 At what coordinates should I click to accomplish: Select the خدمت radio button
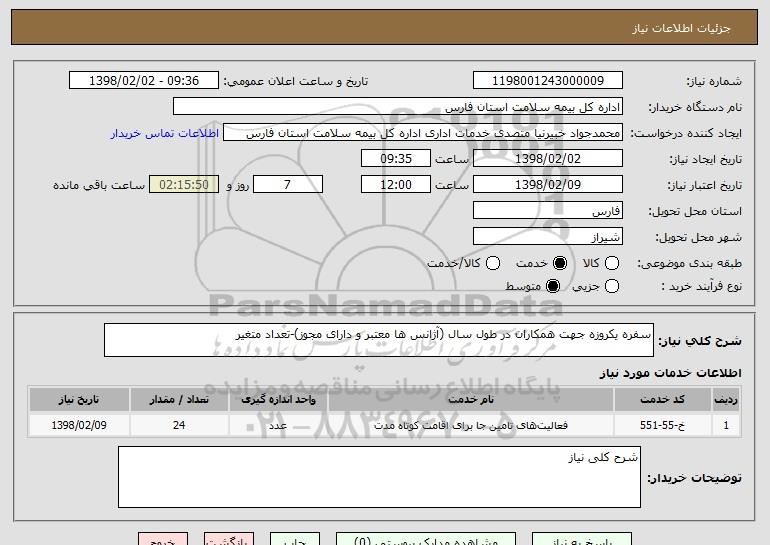[x=560, y=263]
